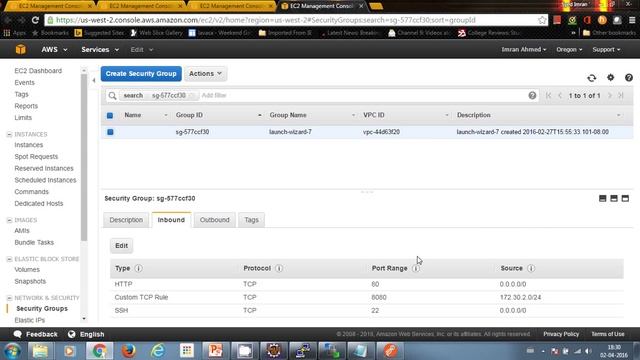Go to the last results page
This screenshot has height=360, width=640.
(x=621, y=95)
